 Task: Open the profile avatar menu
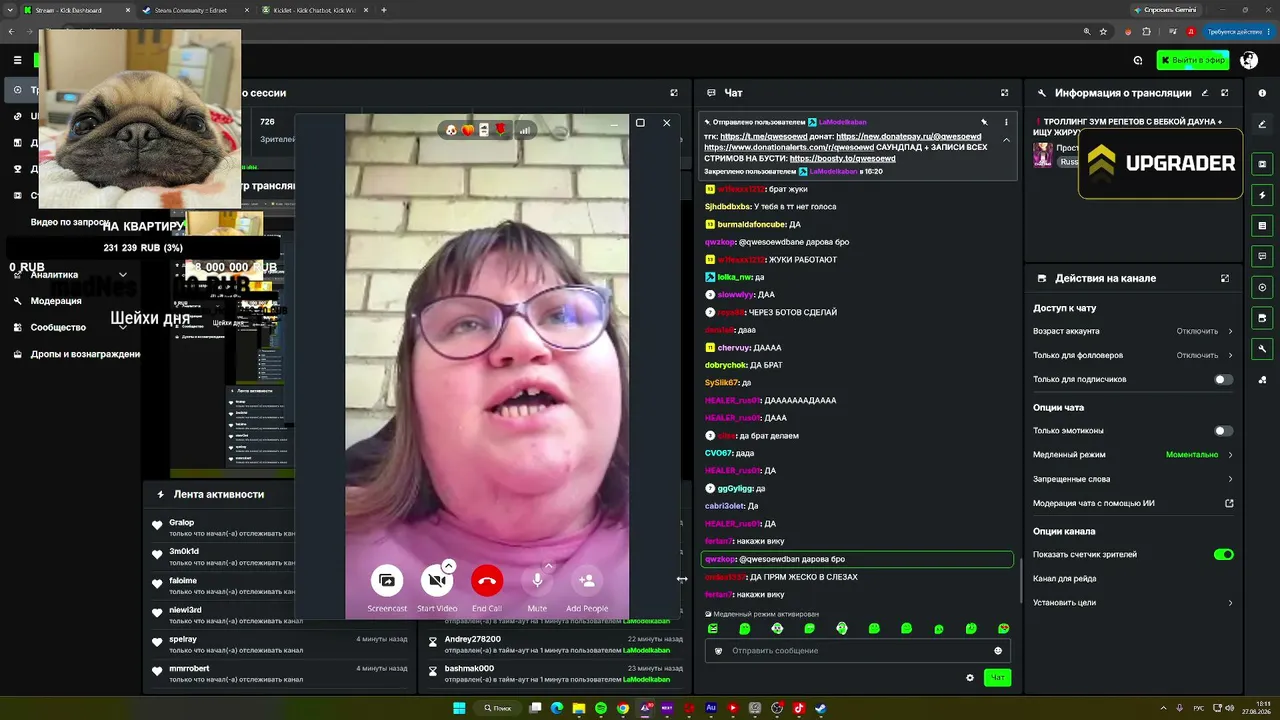pyautogui.click(x=1249, y=60)
